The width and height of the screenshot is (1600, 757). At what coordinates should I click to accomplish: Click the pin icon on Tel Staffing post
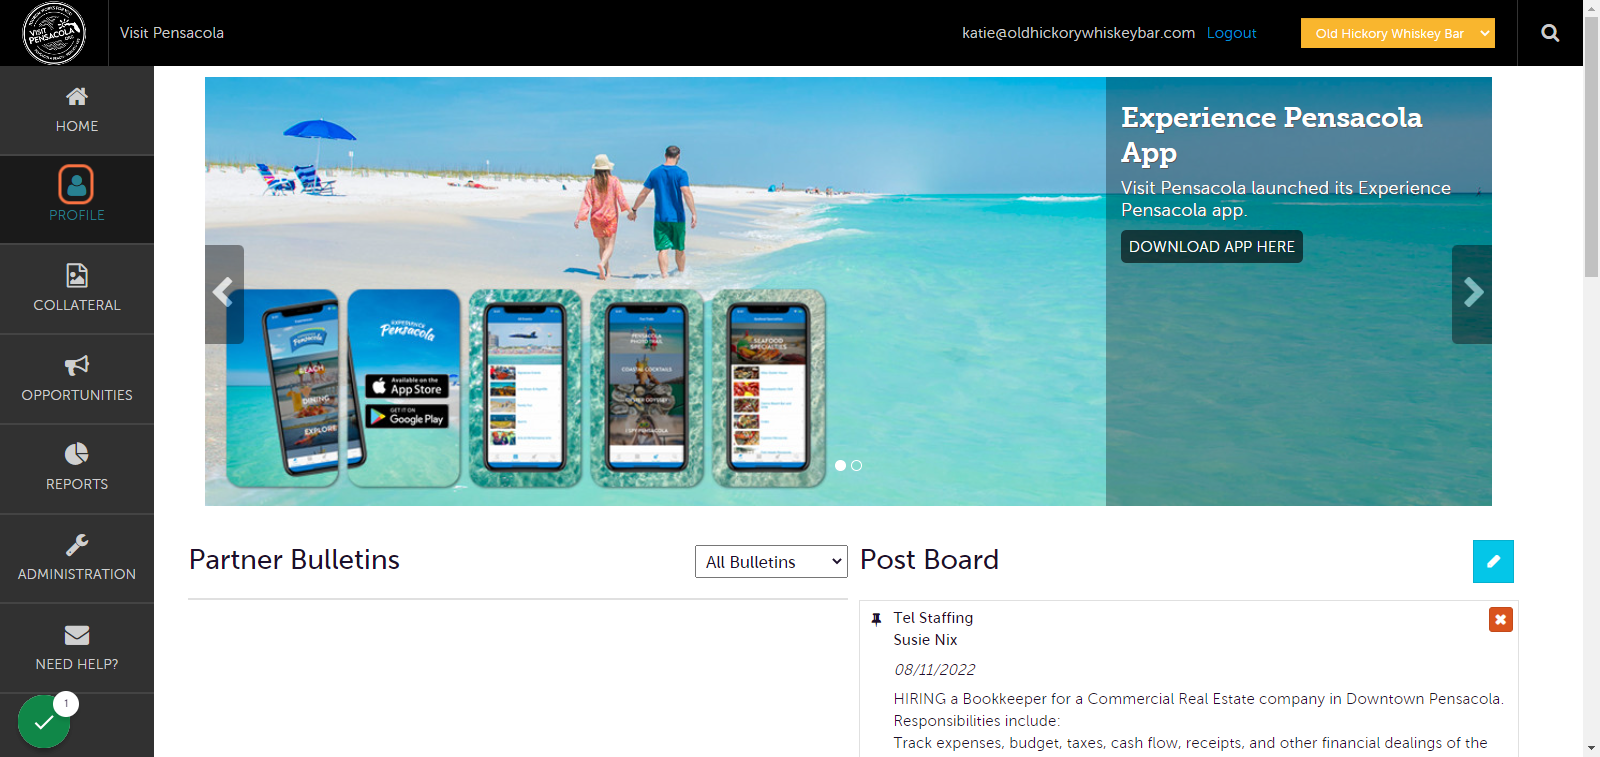876,619
